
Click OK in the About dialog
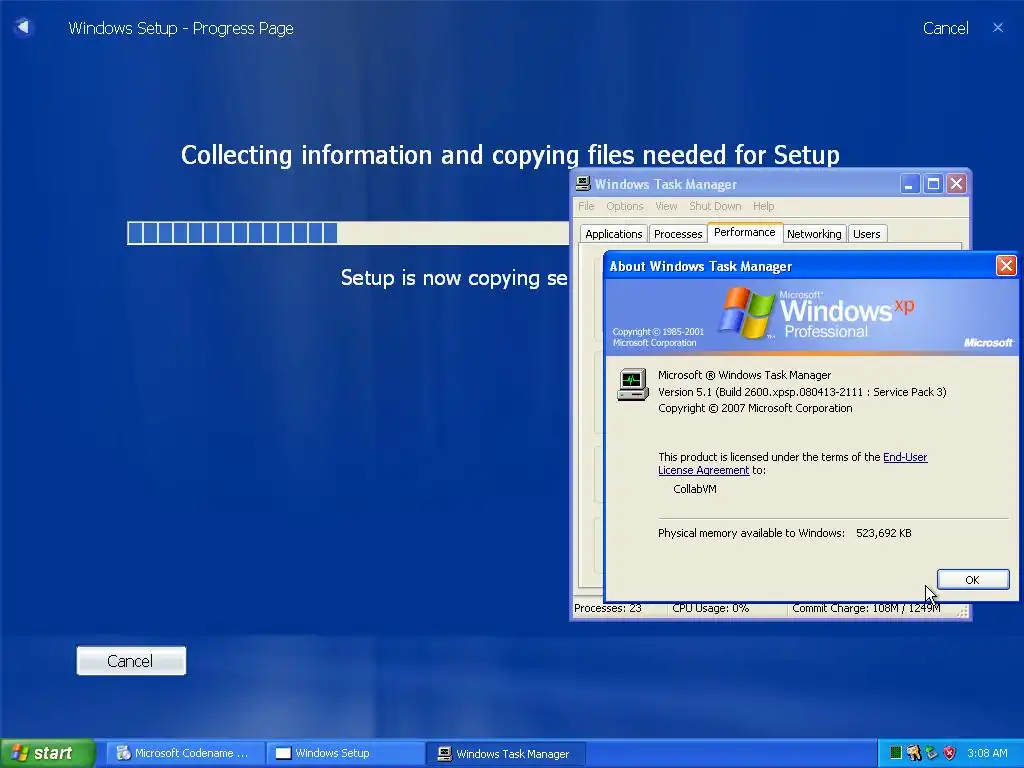pos(972,579)
